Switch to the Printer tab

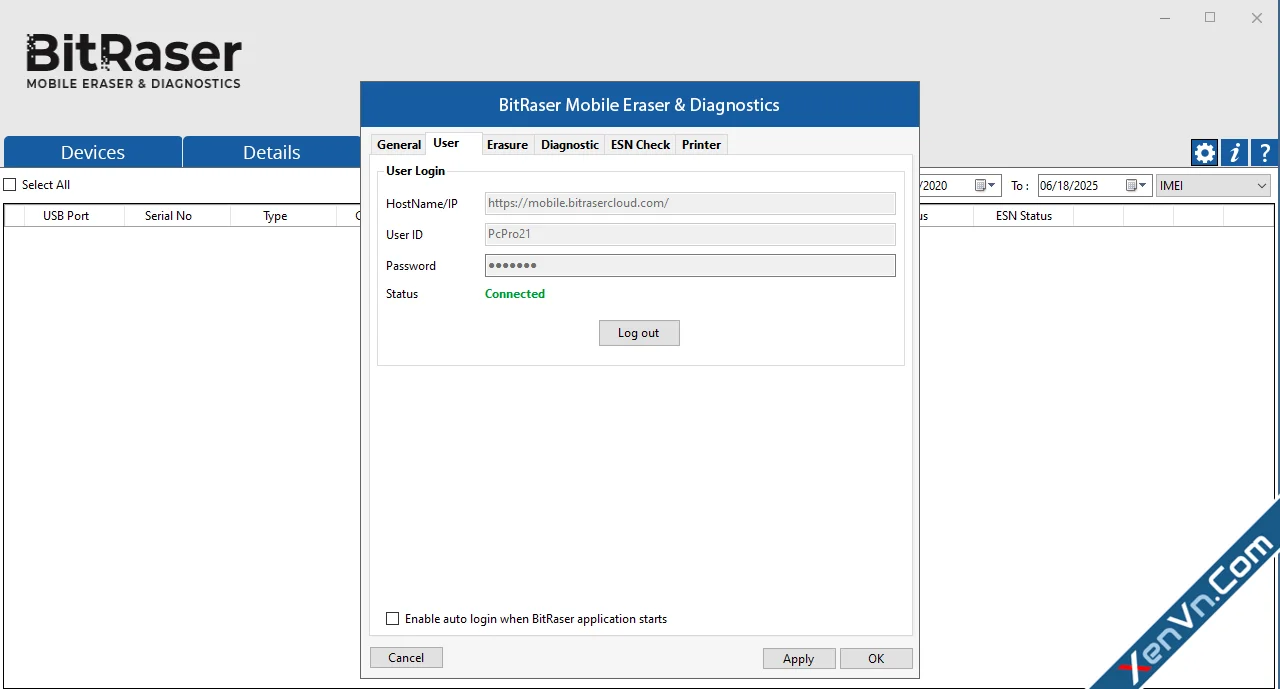(x=701, y=145)
